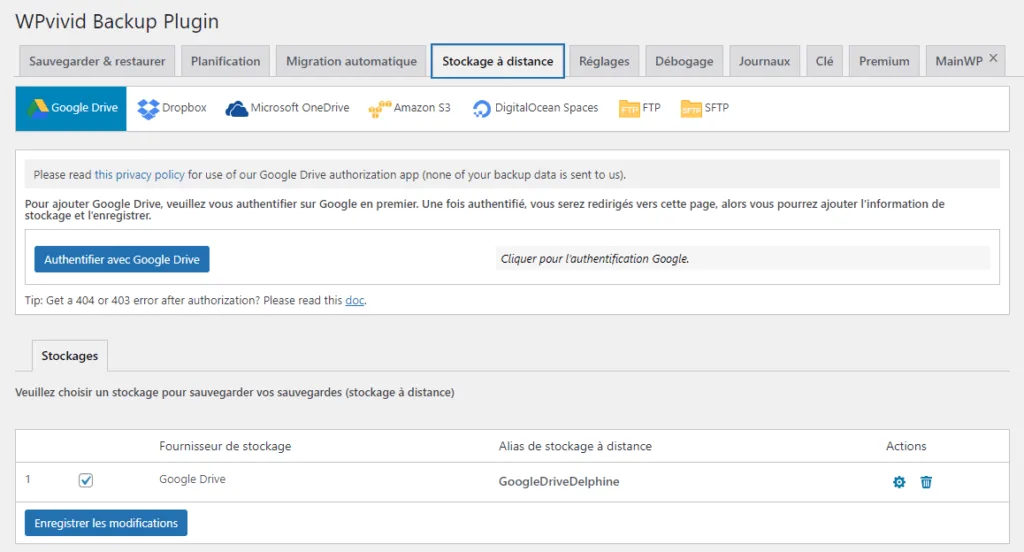Open the Premium tab
Screen dimensions: 1024x552
884,61
